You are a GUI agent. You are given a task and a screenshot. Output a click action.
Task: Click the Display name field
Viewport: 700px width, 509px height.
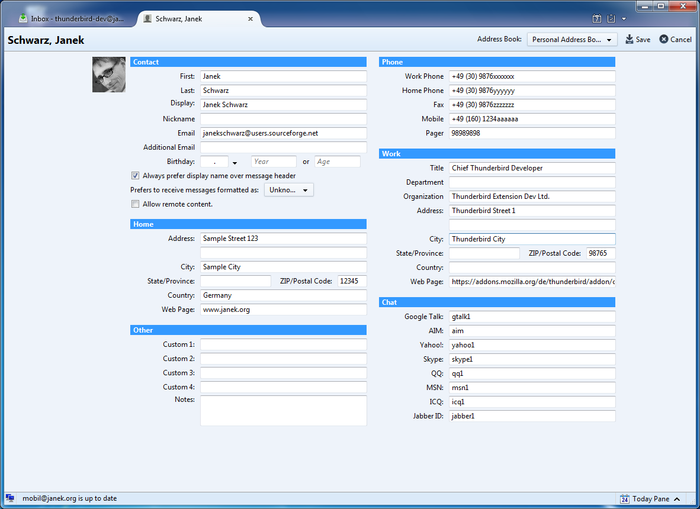point(283,104)
